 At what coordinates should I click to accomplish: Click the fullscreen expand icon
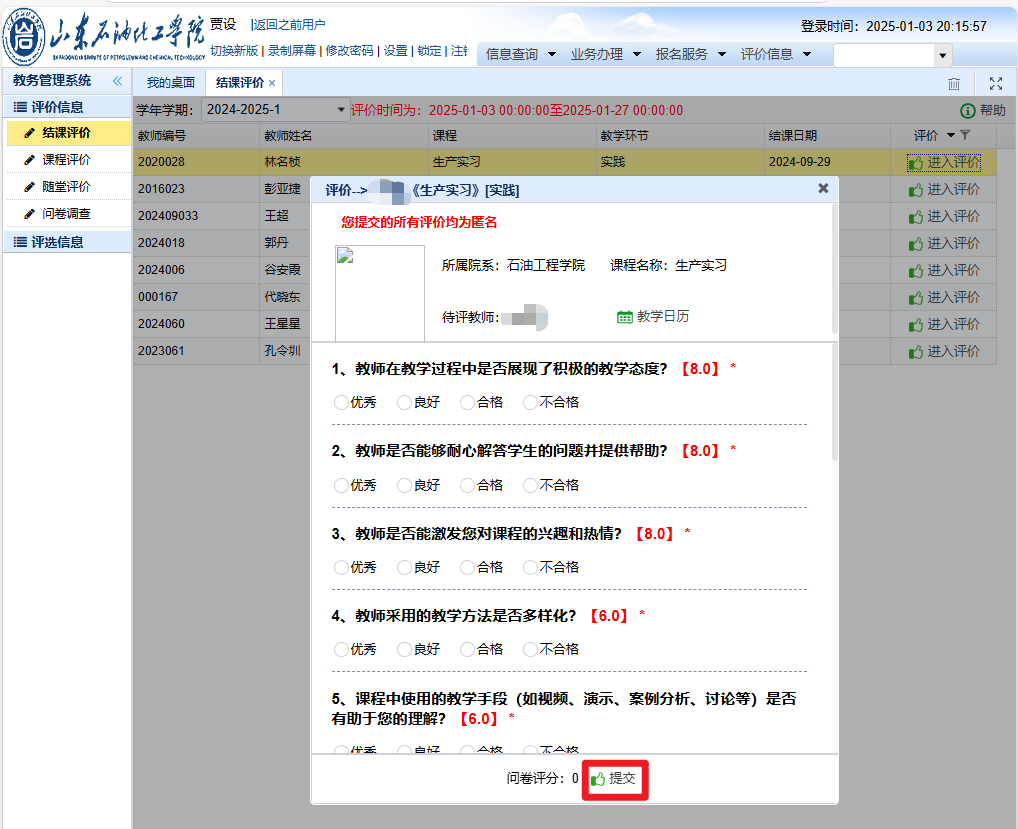click(995, 84)
